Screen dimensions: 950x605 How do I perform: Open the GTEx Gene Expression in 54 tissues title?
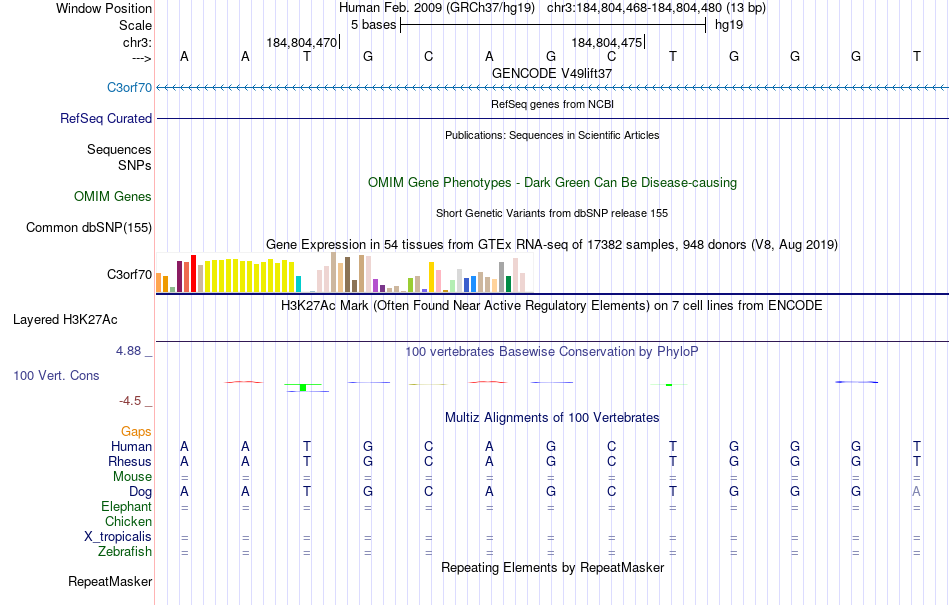click(x=552, y=245)
